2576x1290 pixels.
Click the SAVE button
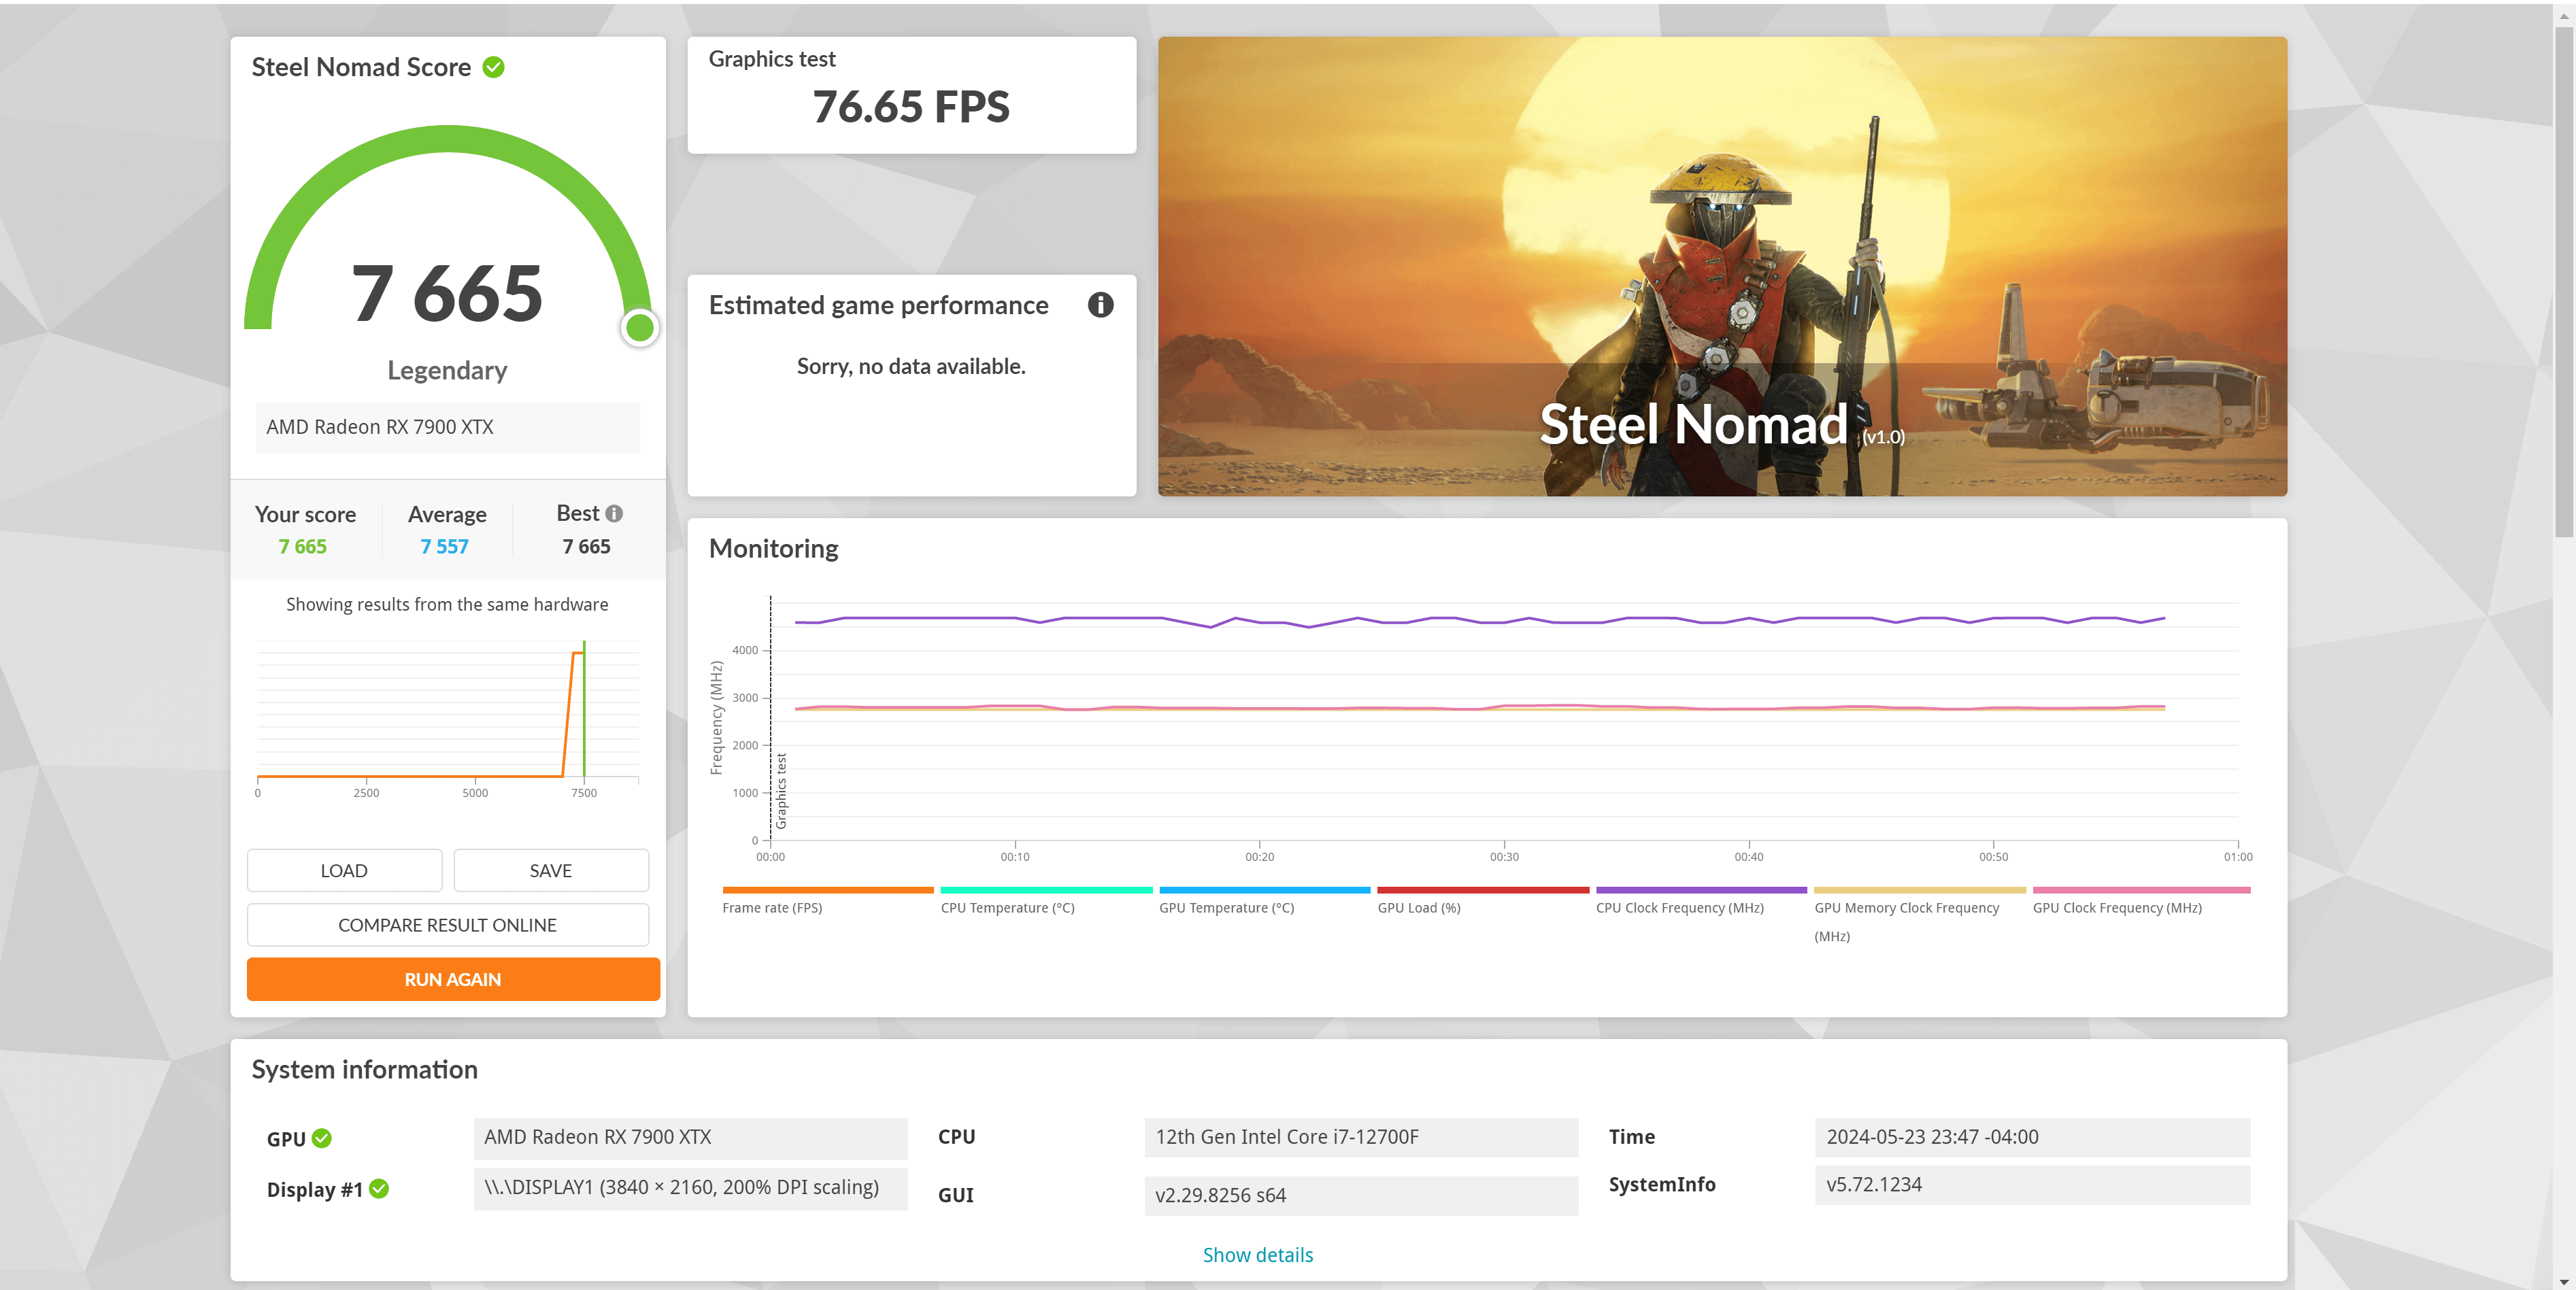coord(551,870)
